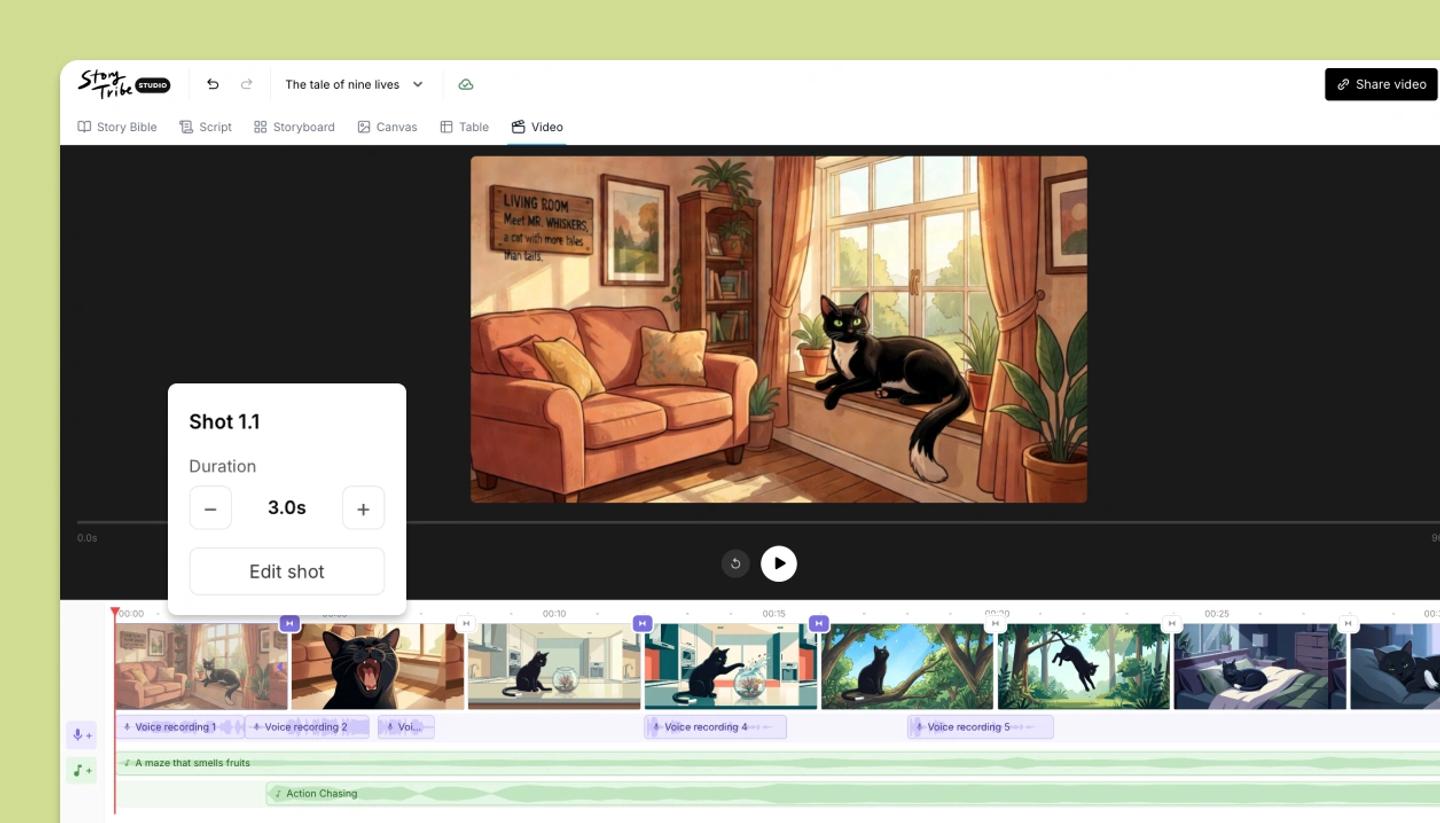Click the video seek progress bar
Image resolution: width=1440 pixels, height=823 pixels.
[758, 522]
